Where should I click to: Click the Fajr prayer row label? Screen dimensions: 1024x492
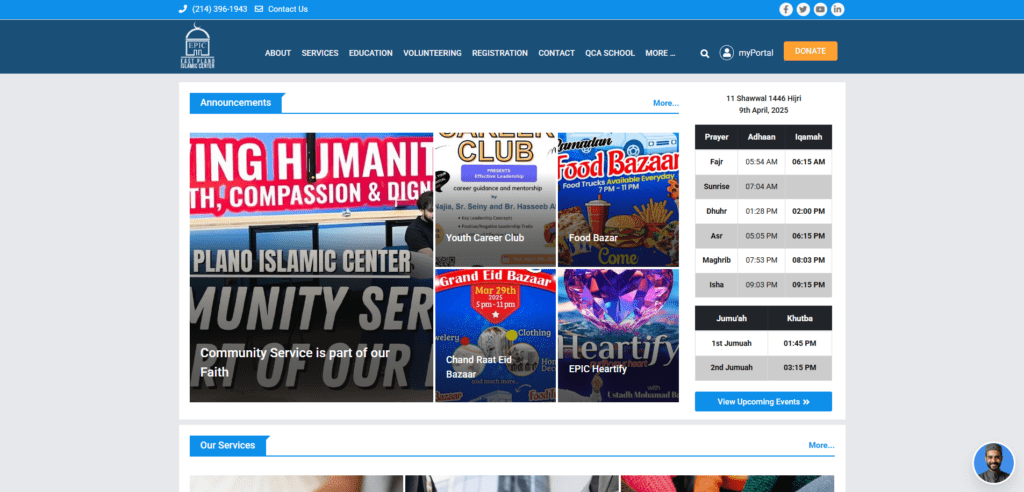(x=716, y=162)
